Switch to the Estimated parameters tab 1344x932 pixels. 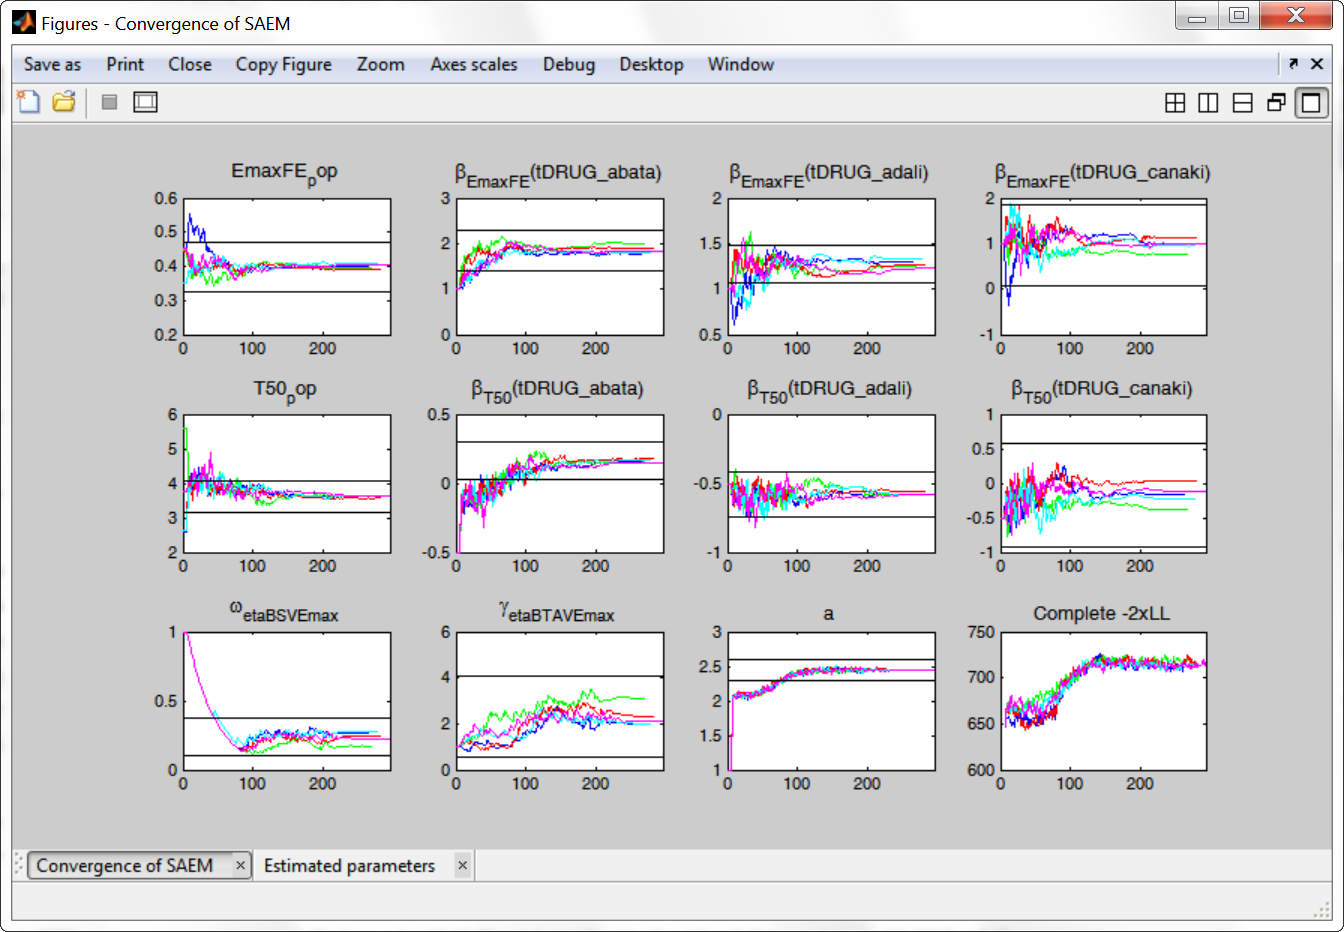click(352, 865)
